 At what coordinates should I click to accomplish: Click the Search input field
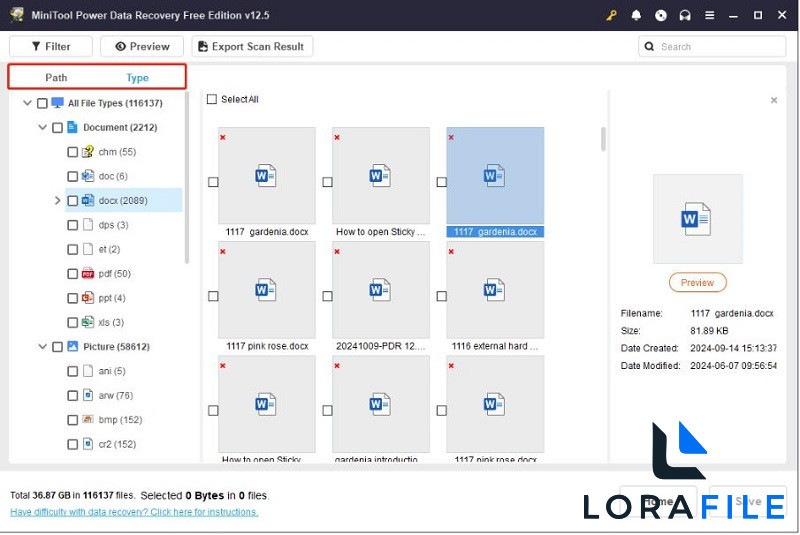pos(712,46)
